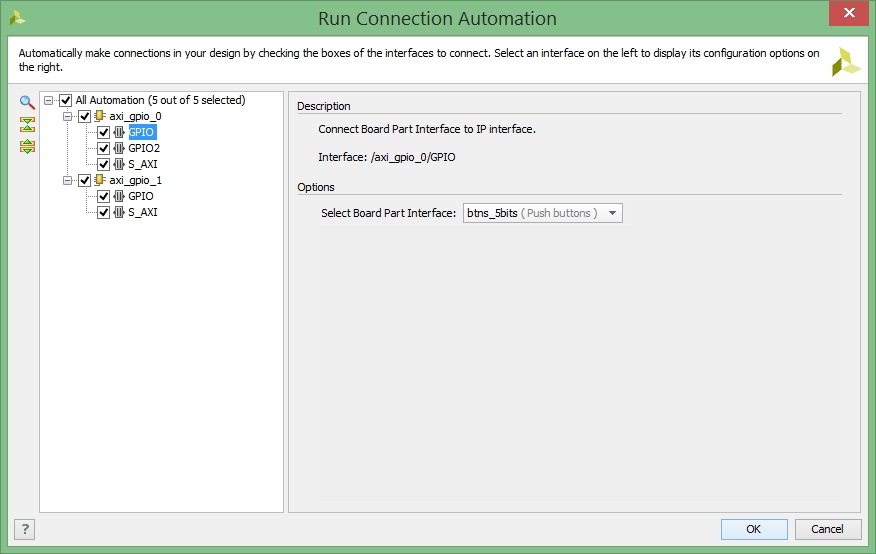Viewport: 876px width, 554px height.
Task: Select GPIO under axi_gpio_1
Action: 141,196
